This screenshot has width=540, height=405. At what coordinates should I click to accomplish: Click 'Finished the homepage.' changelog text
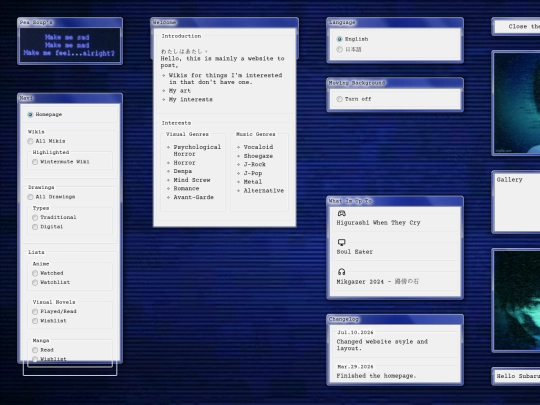pos(376,376)
